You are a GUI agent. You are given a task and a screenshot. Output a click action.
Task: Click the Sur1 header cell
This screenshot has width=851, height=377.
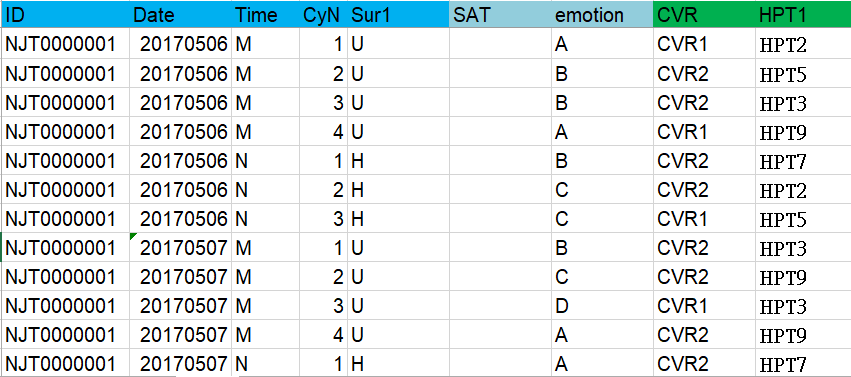(x=398, y=15)
